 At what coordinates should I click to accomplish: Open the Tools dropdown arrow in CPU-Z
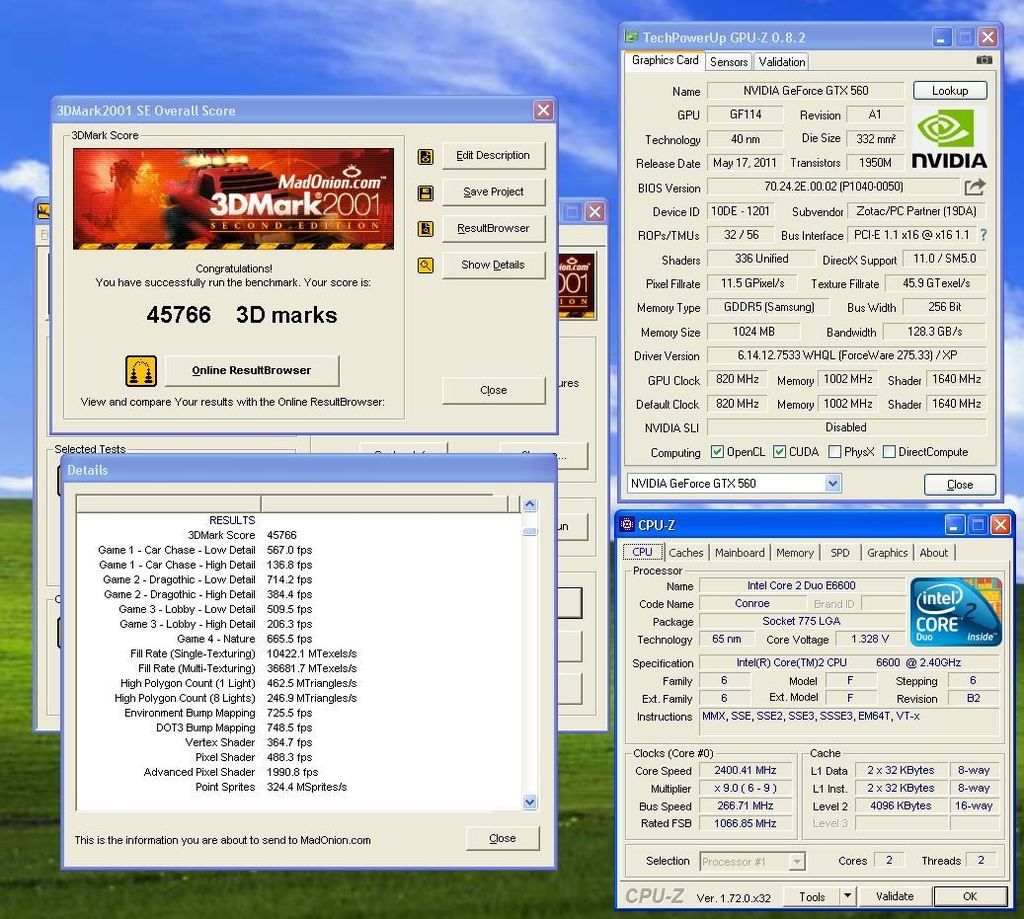click(847, 896)
